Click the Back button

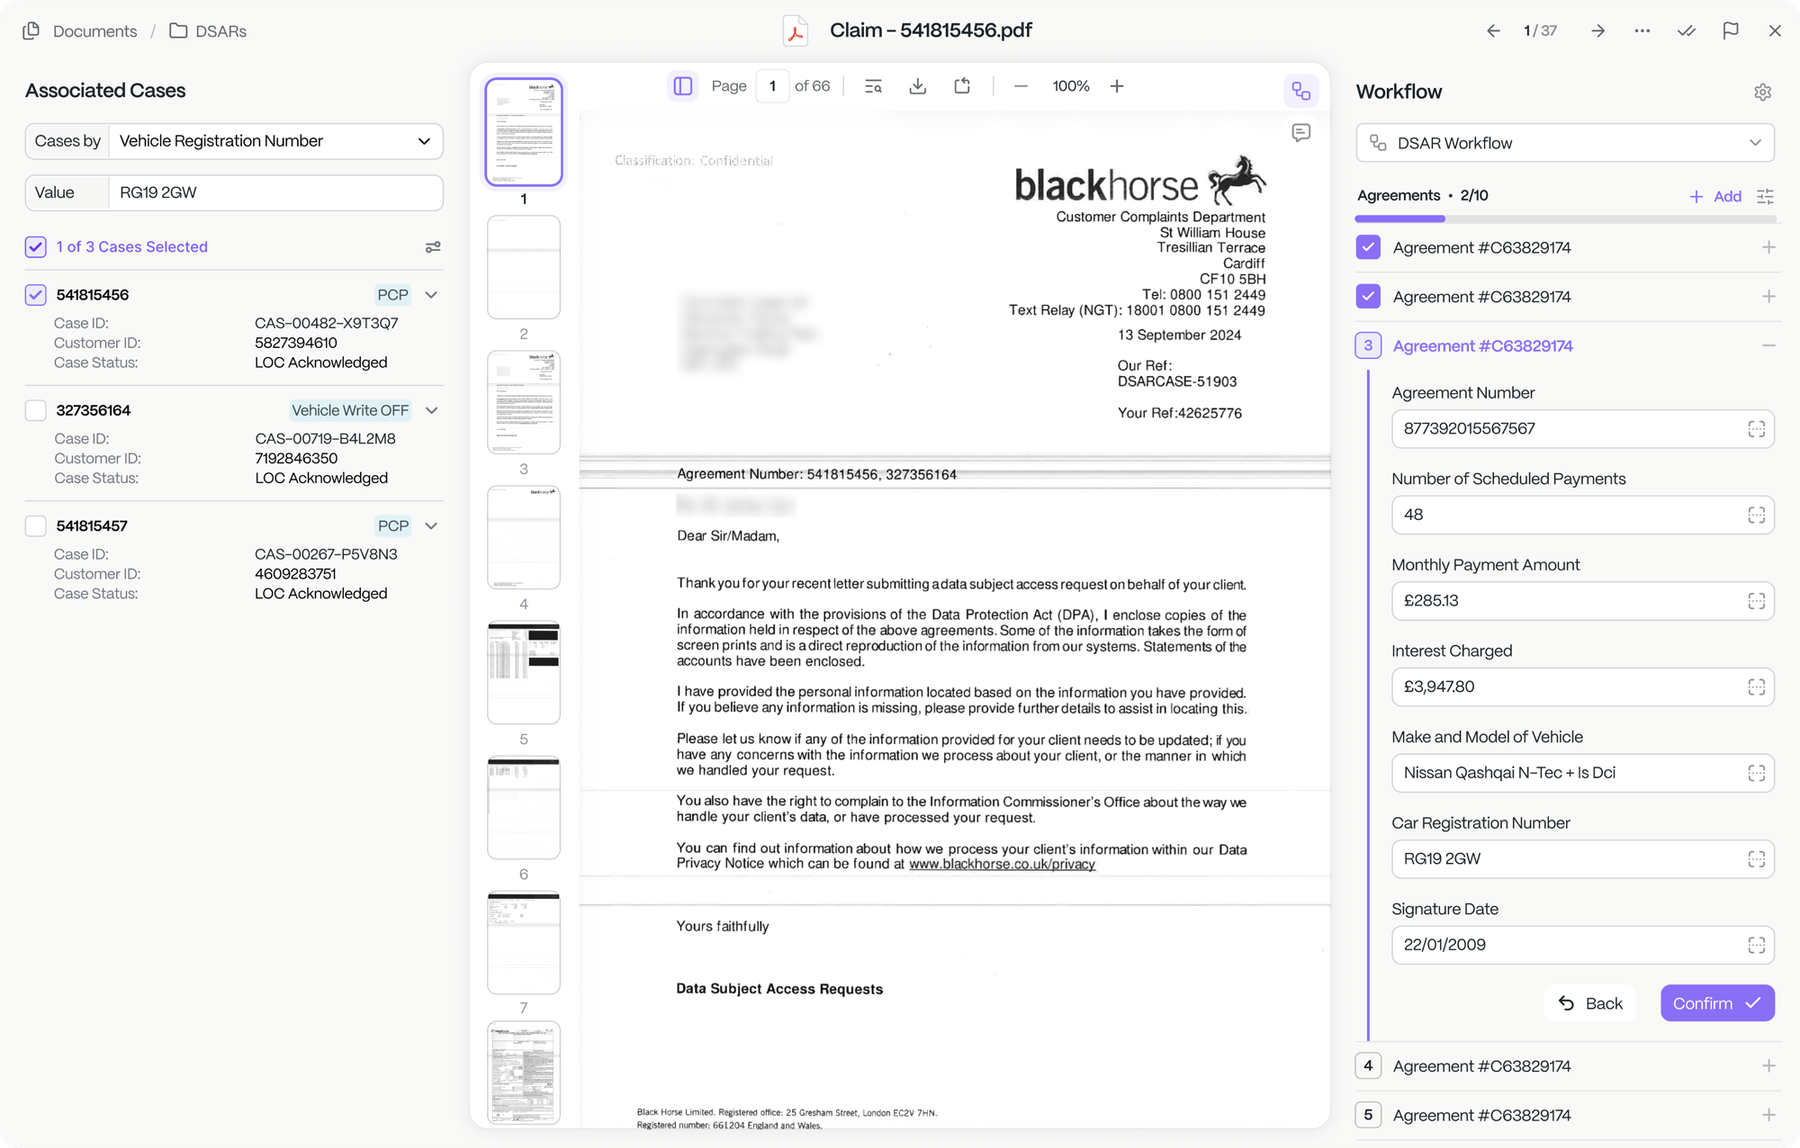coord(1590,1003)
